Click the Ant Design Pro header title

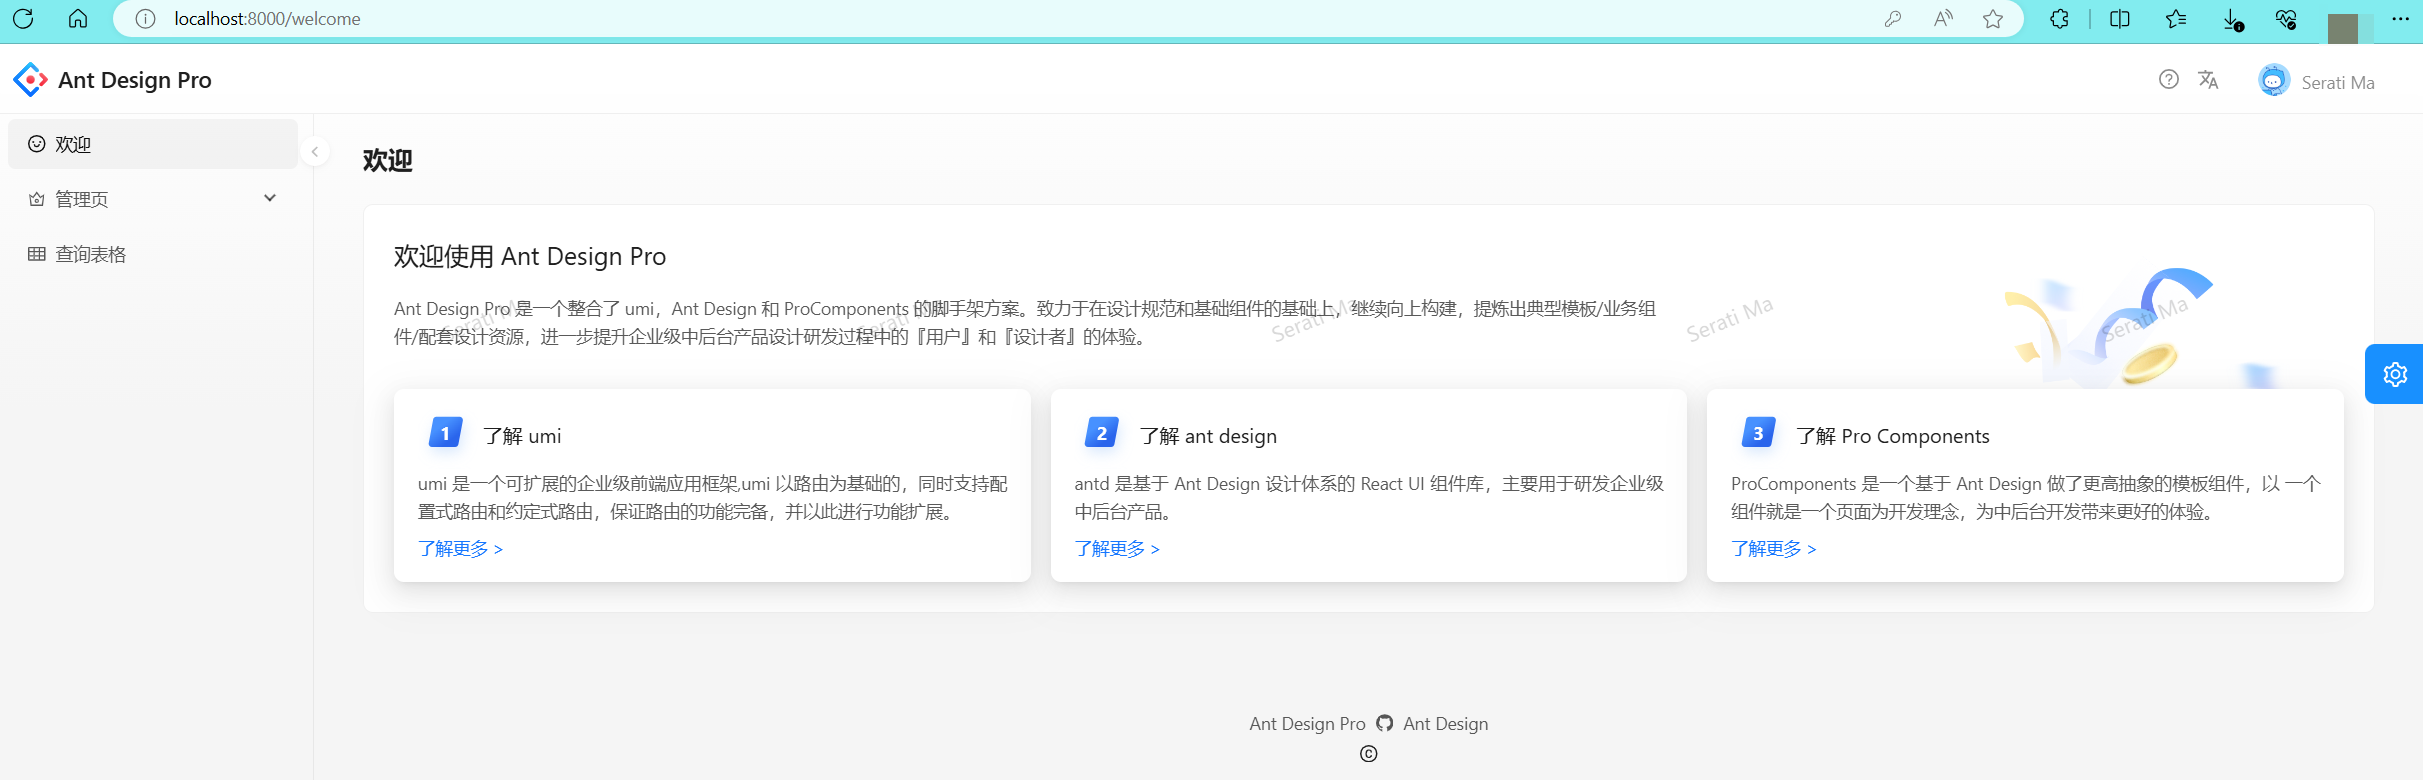[135, 80]
